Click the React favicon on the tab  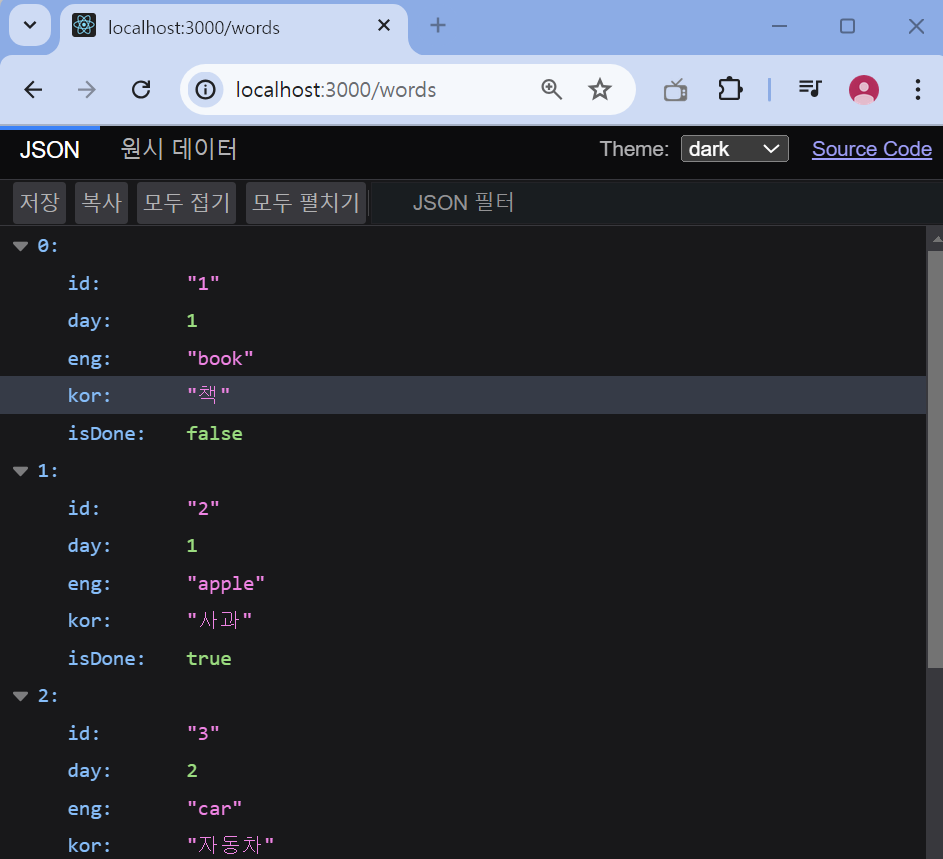click(84, 25)
